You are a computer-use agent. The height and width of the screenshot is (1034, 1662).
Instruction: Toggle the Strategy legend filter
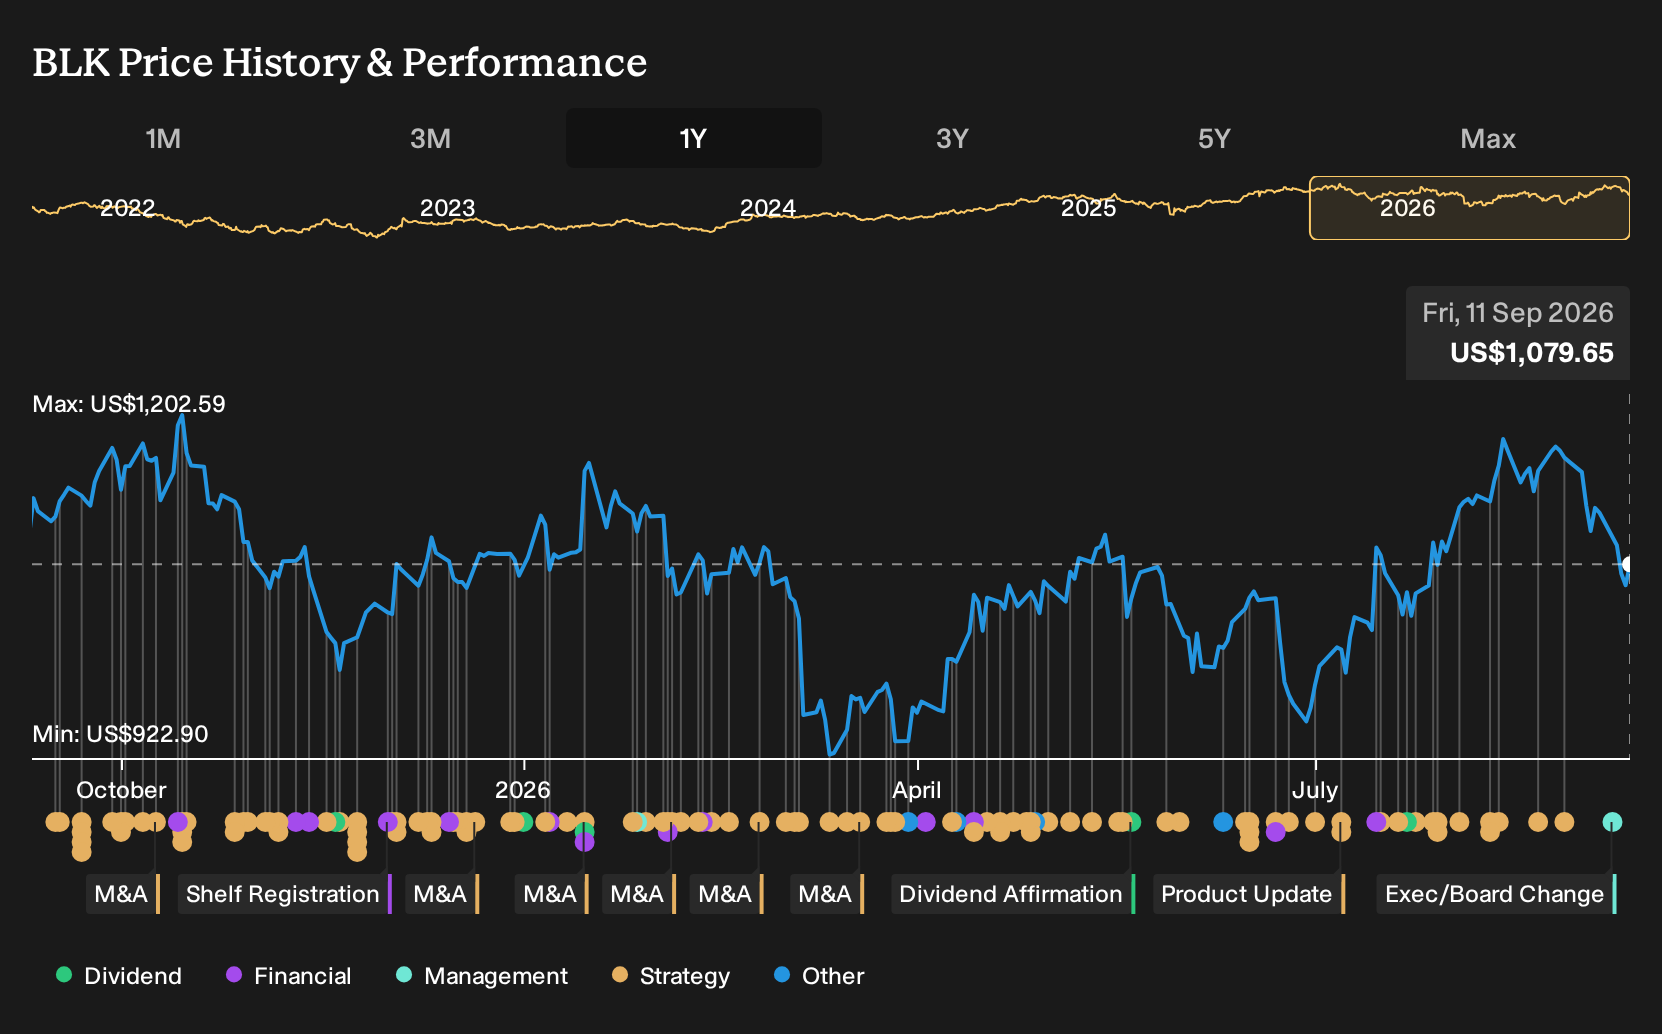point(671,976)
